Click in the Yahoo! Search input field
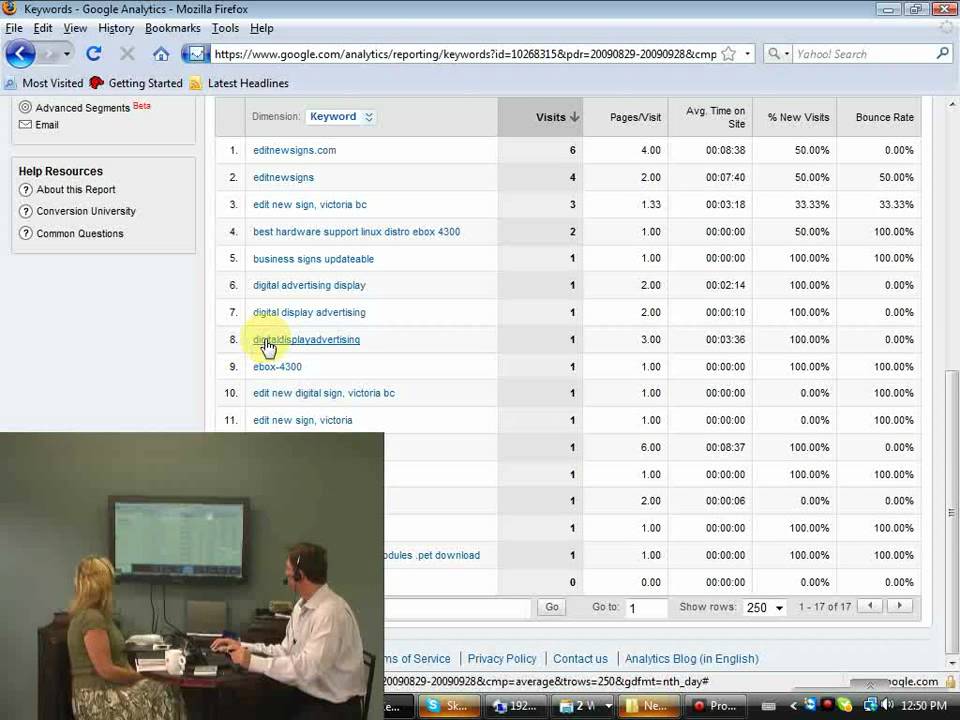 [x=863, y=54]
